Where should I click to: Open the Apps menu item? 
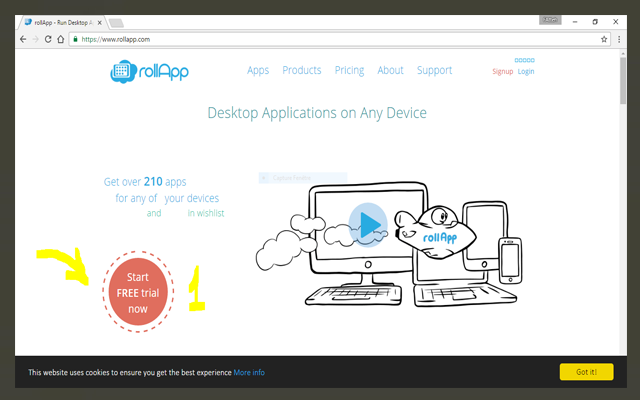point(258,70)
